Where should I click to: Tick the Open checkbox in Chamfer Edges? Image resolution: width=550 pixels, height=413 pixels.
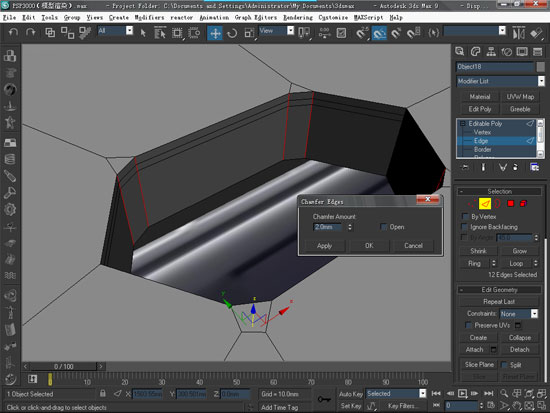[384, 227]
